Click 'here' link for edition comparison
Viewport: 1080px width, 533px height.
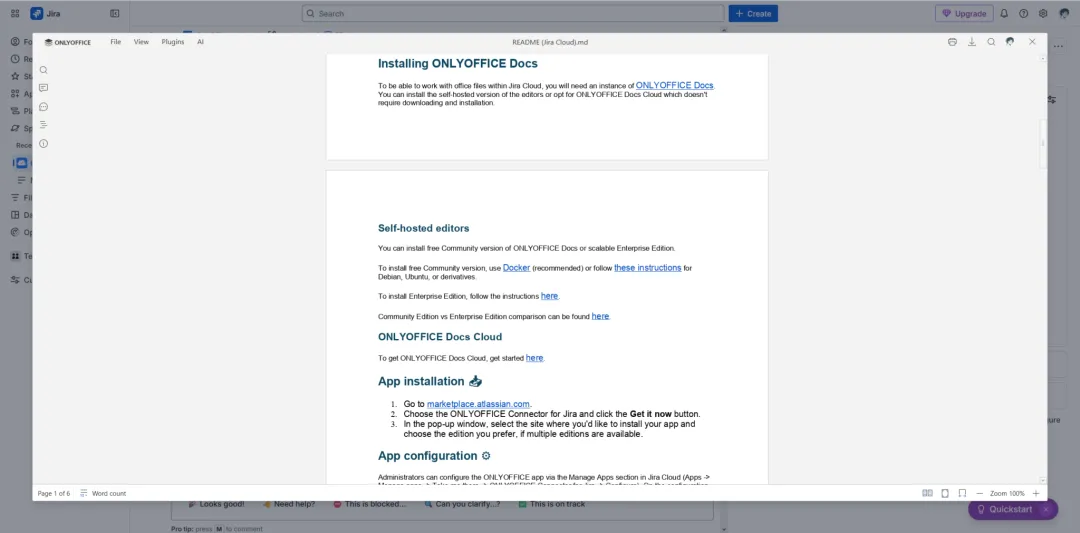(x=601, y=316)
